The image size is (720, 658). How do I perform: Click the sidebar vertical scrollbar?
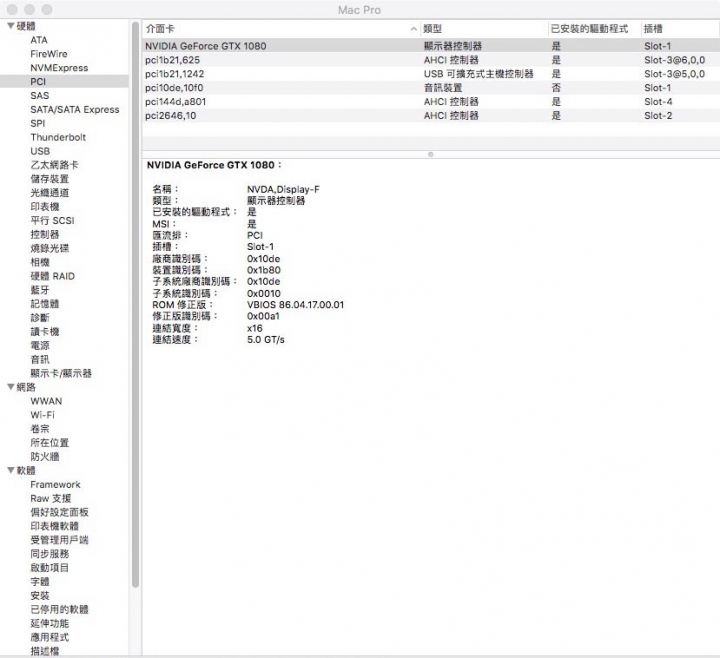(x=135, y=304)
